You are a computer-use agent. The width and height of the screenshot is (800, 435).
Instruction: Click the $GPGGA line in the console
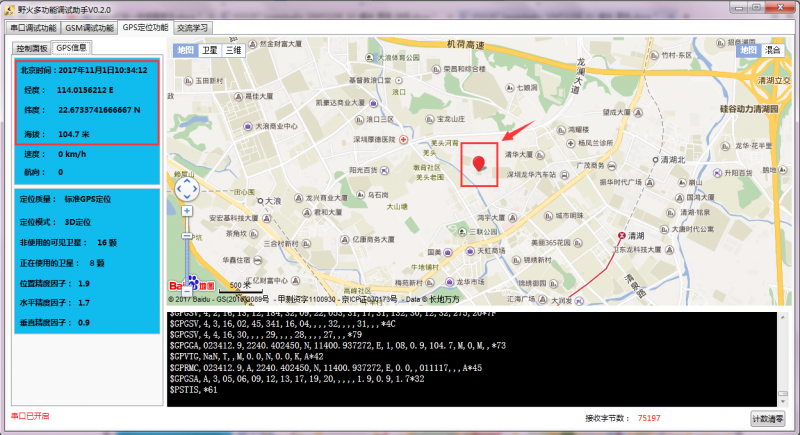[338, 346]
